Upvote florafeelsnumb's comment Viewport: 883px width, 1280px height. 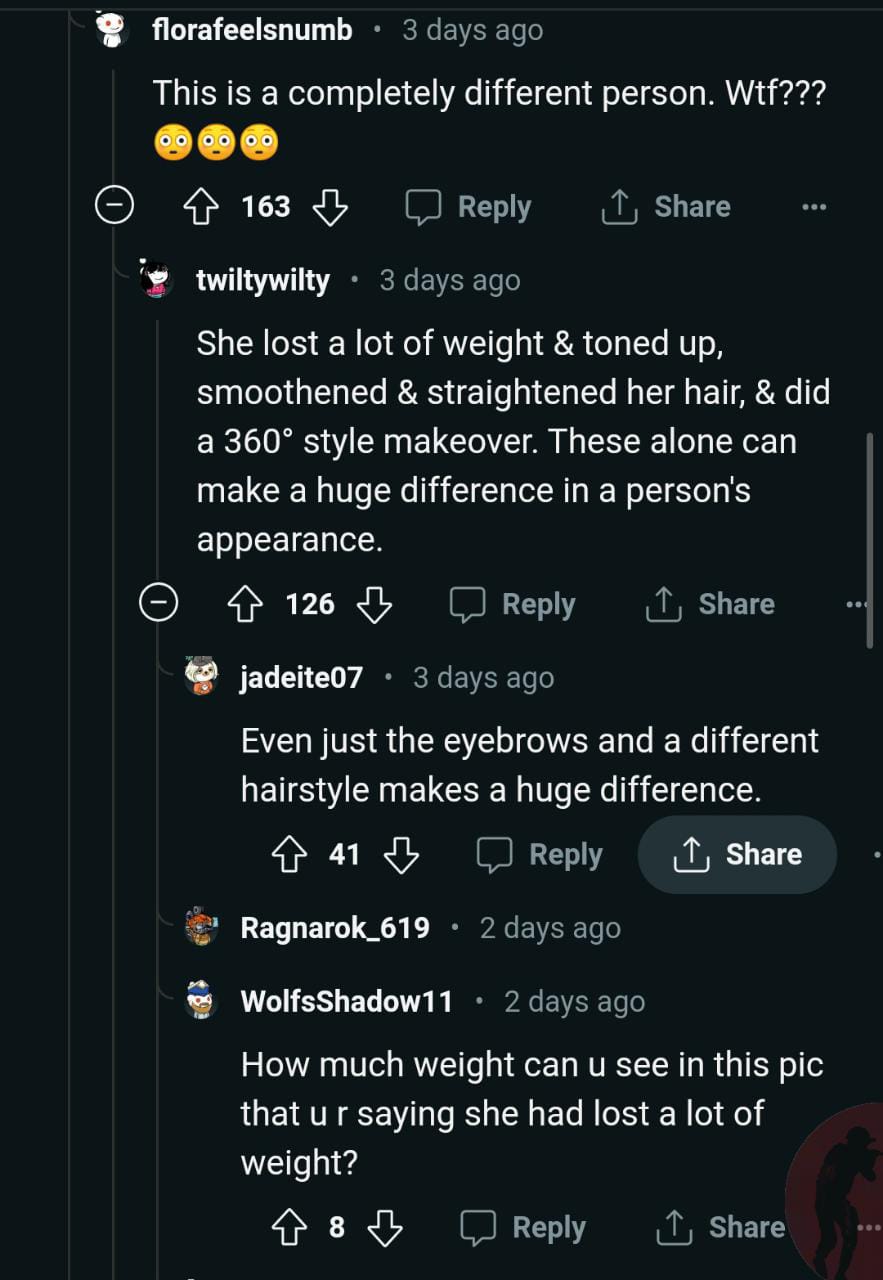(202, 207)
